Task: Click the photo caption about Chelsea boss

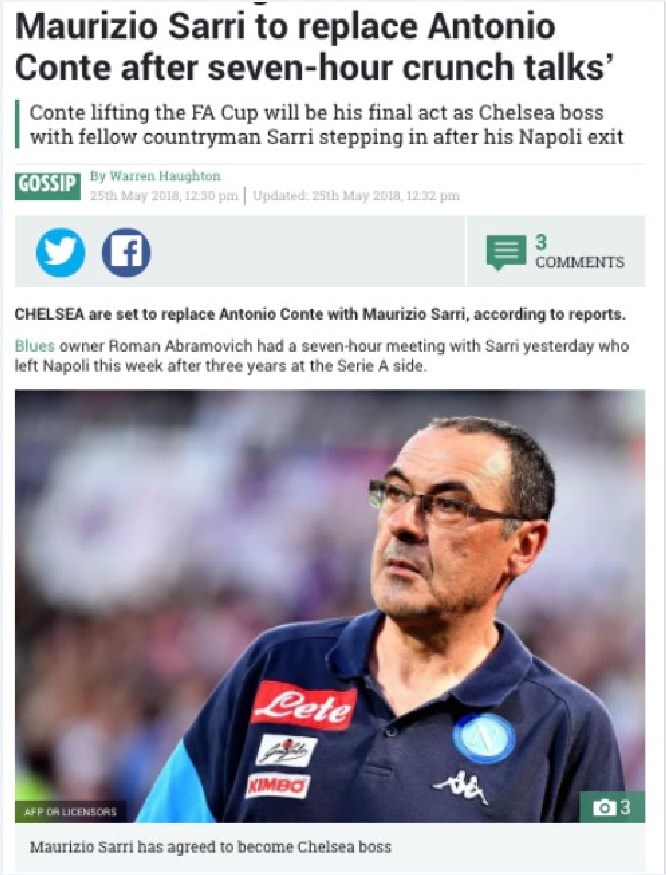Action: pos(210,847)
